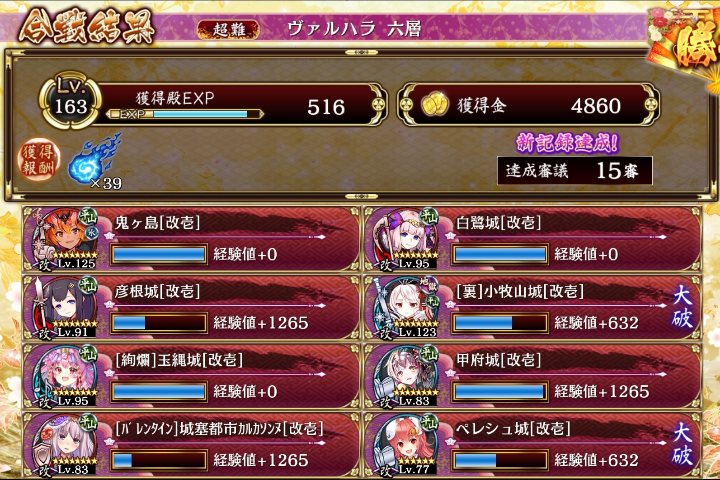The height and width of the screenshot is (480, 720).
Task: Click the red 獲得報酬 reward stamp
Action: (39, 159)
